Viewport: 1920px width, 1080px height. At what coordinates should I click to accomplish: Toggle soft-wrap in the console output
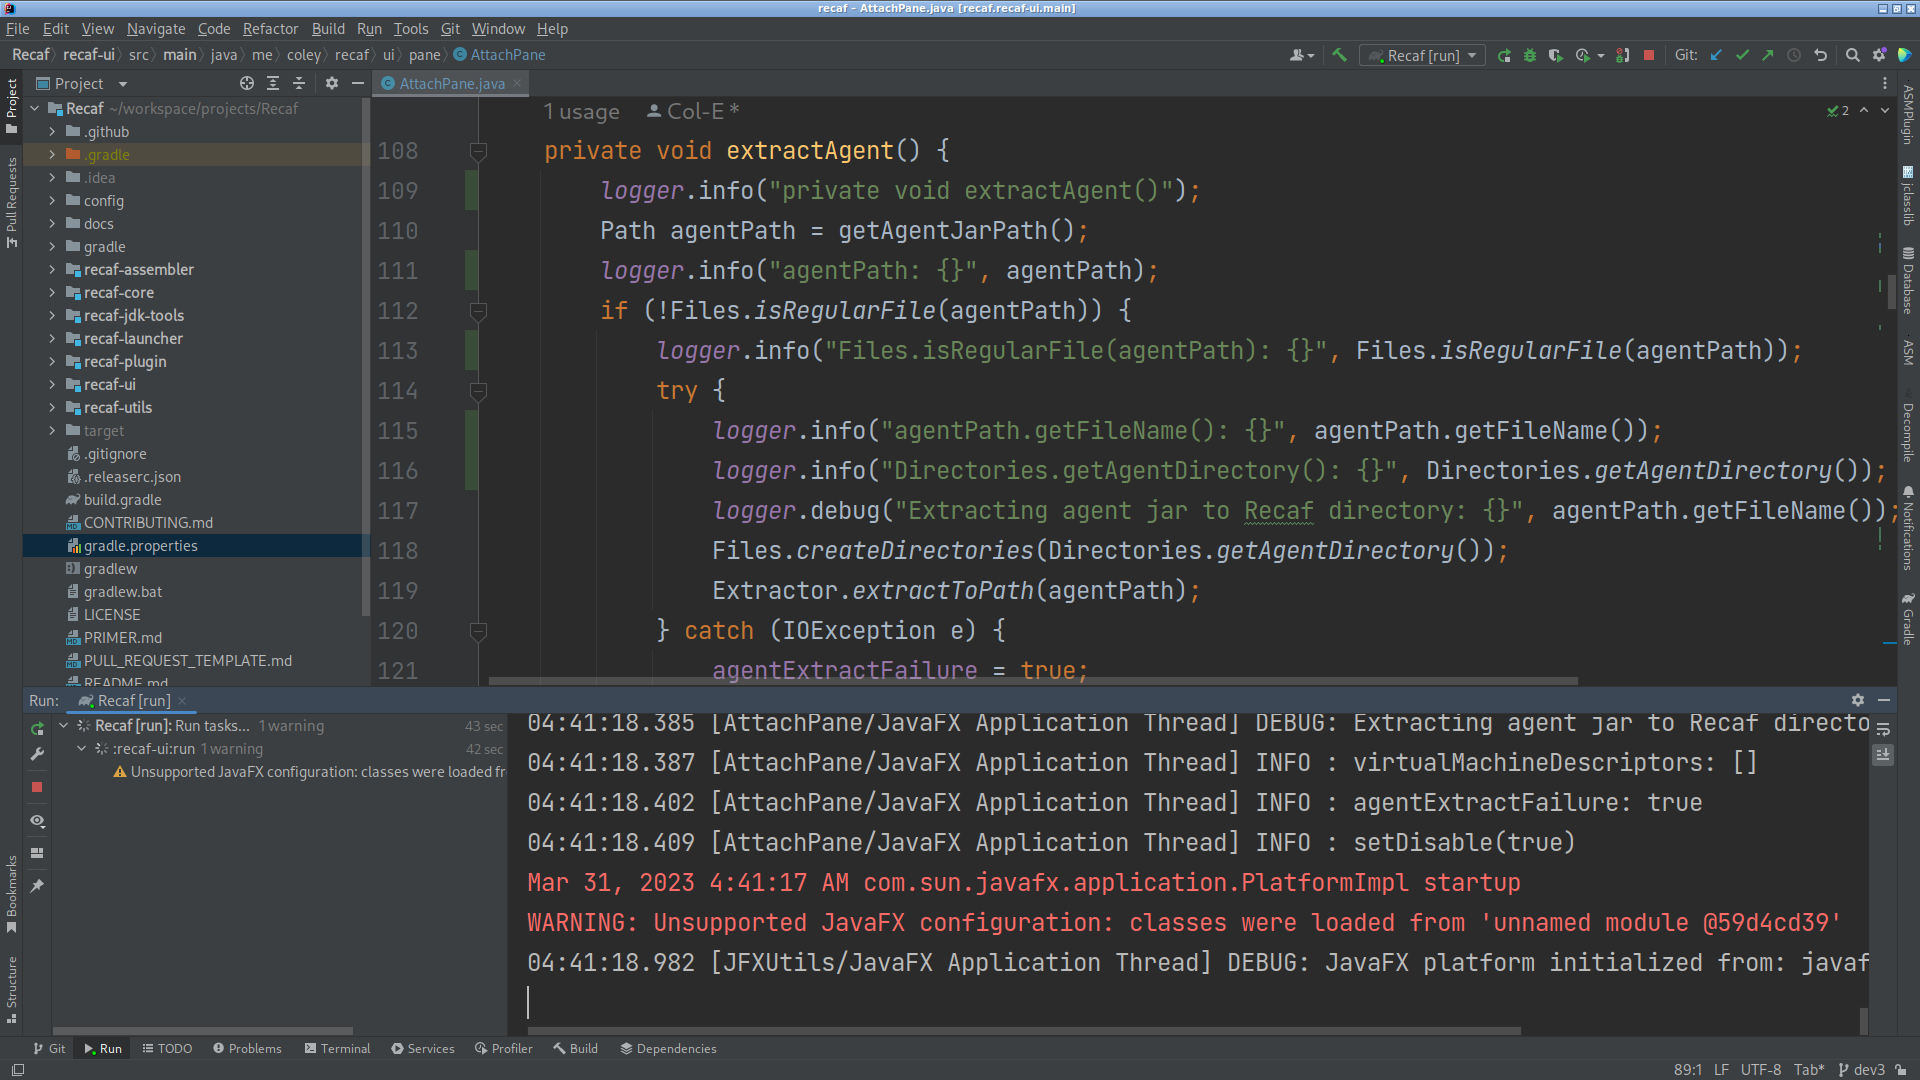point(1884,731)
